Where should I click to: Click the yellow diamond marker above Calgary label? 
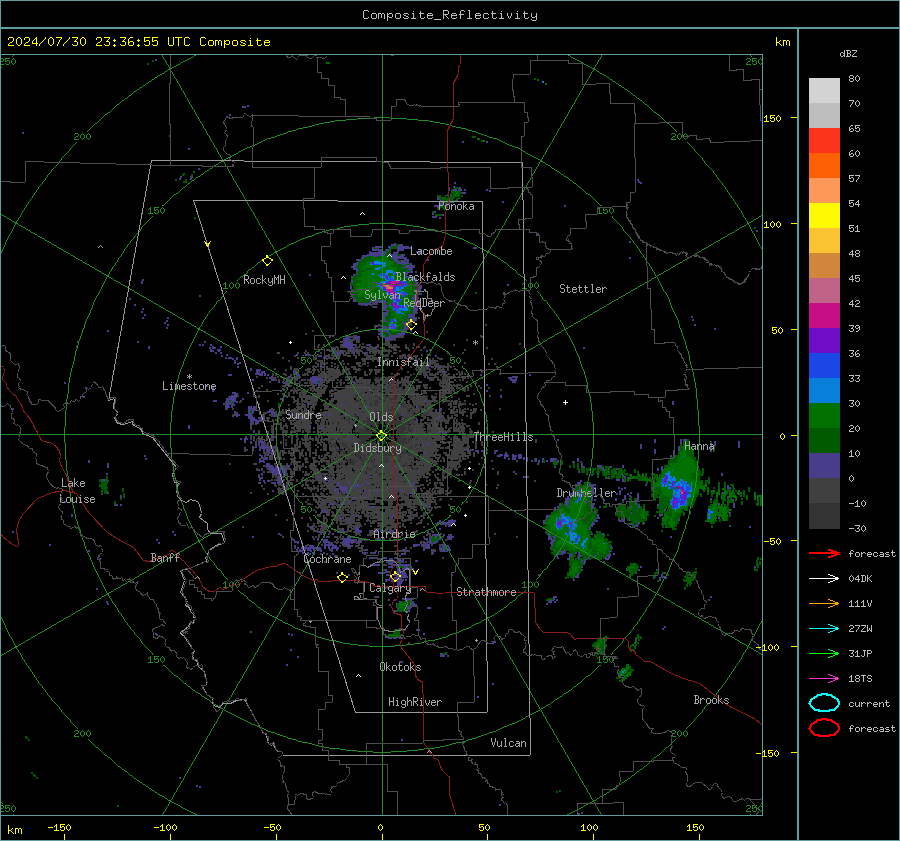395,576
